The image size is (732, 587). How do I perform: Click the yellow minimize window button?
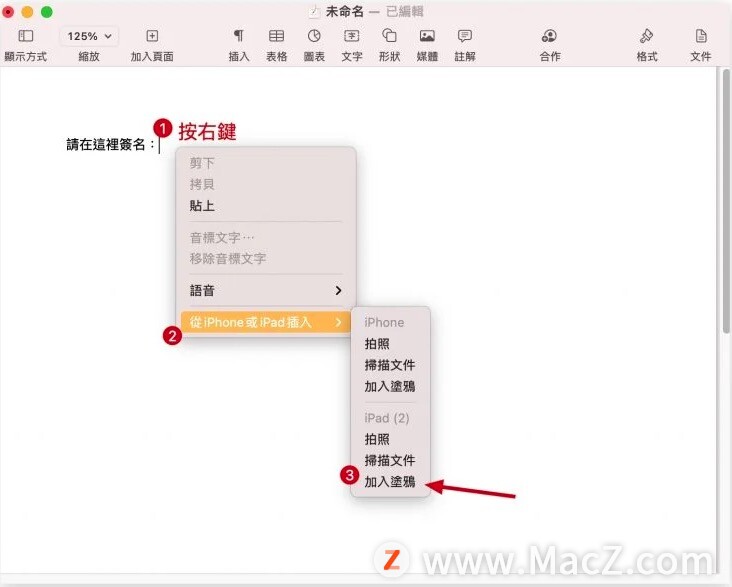(27, 12)
